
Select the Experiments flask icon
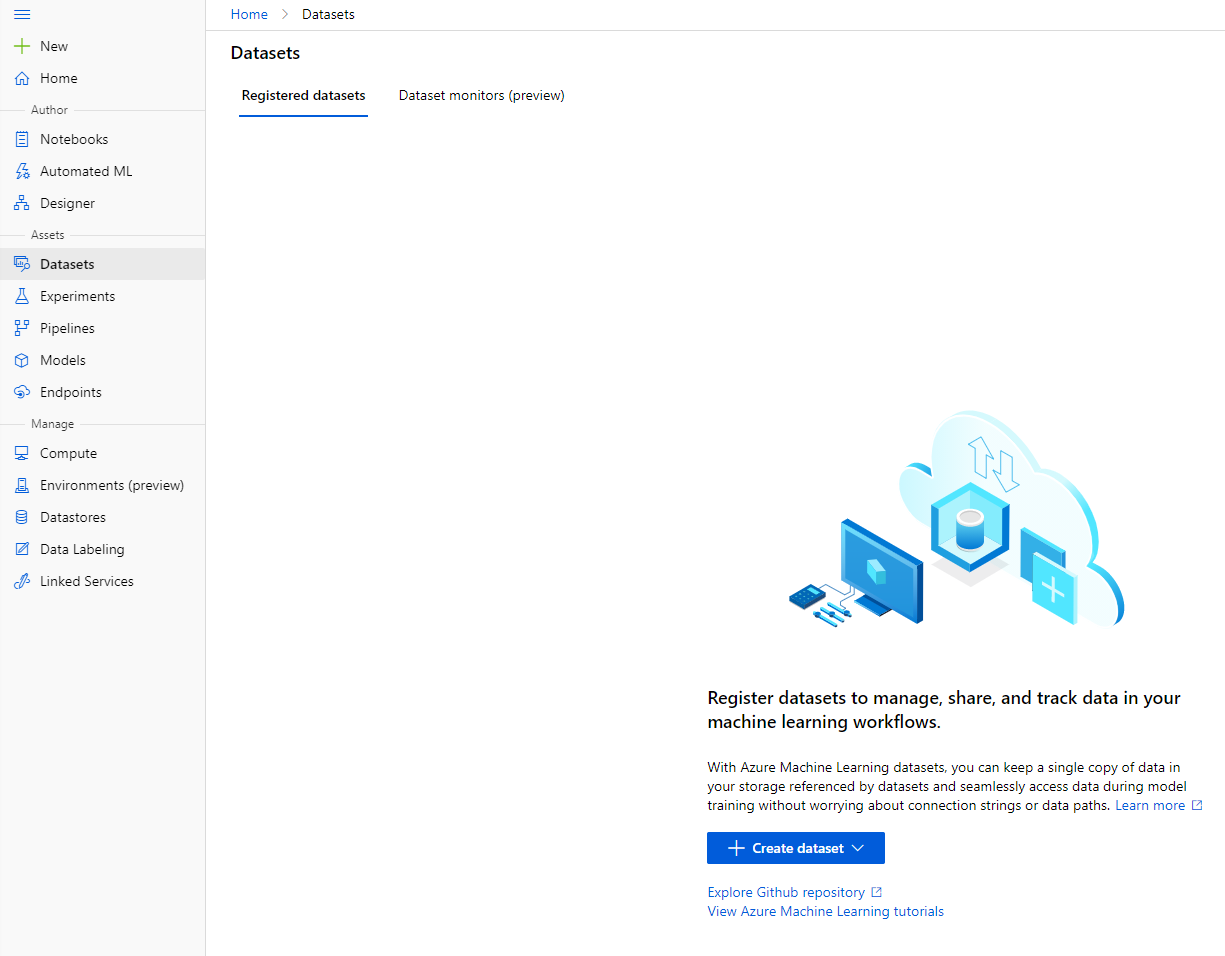point(22,296)
